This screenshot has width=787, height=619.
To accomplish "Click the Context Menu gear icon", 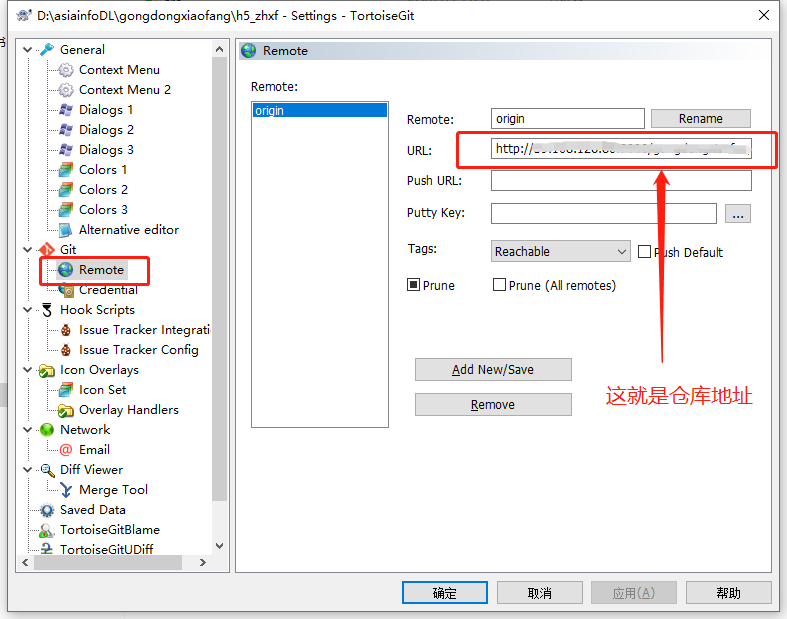I will pos(66,70).
